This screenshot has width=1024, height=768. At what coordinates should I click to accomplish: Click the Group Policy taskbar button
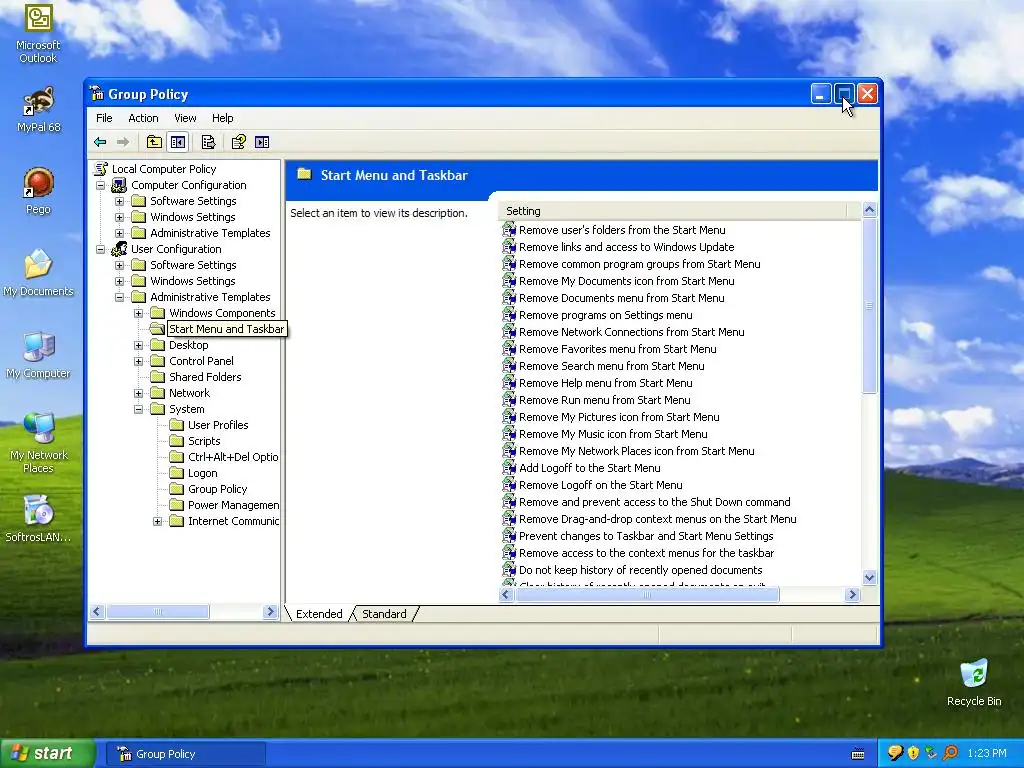(x=185, y=754)
